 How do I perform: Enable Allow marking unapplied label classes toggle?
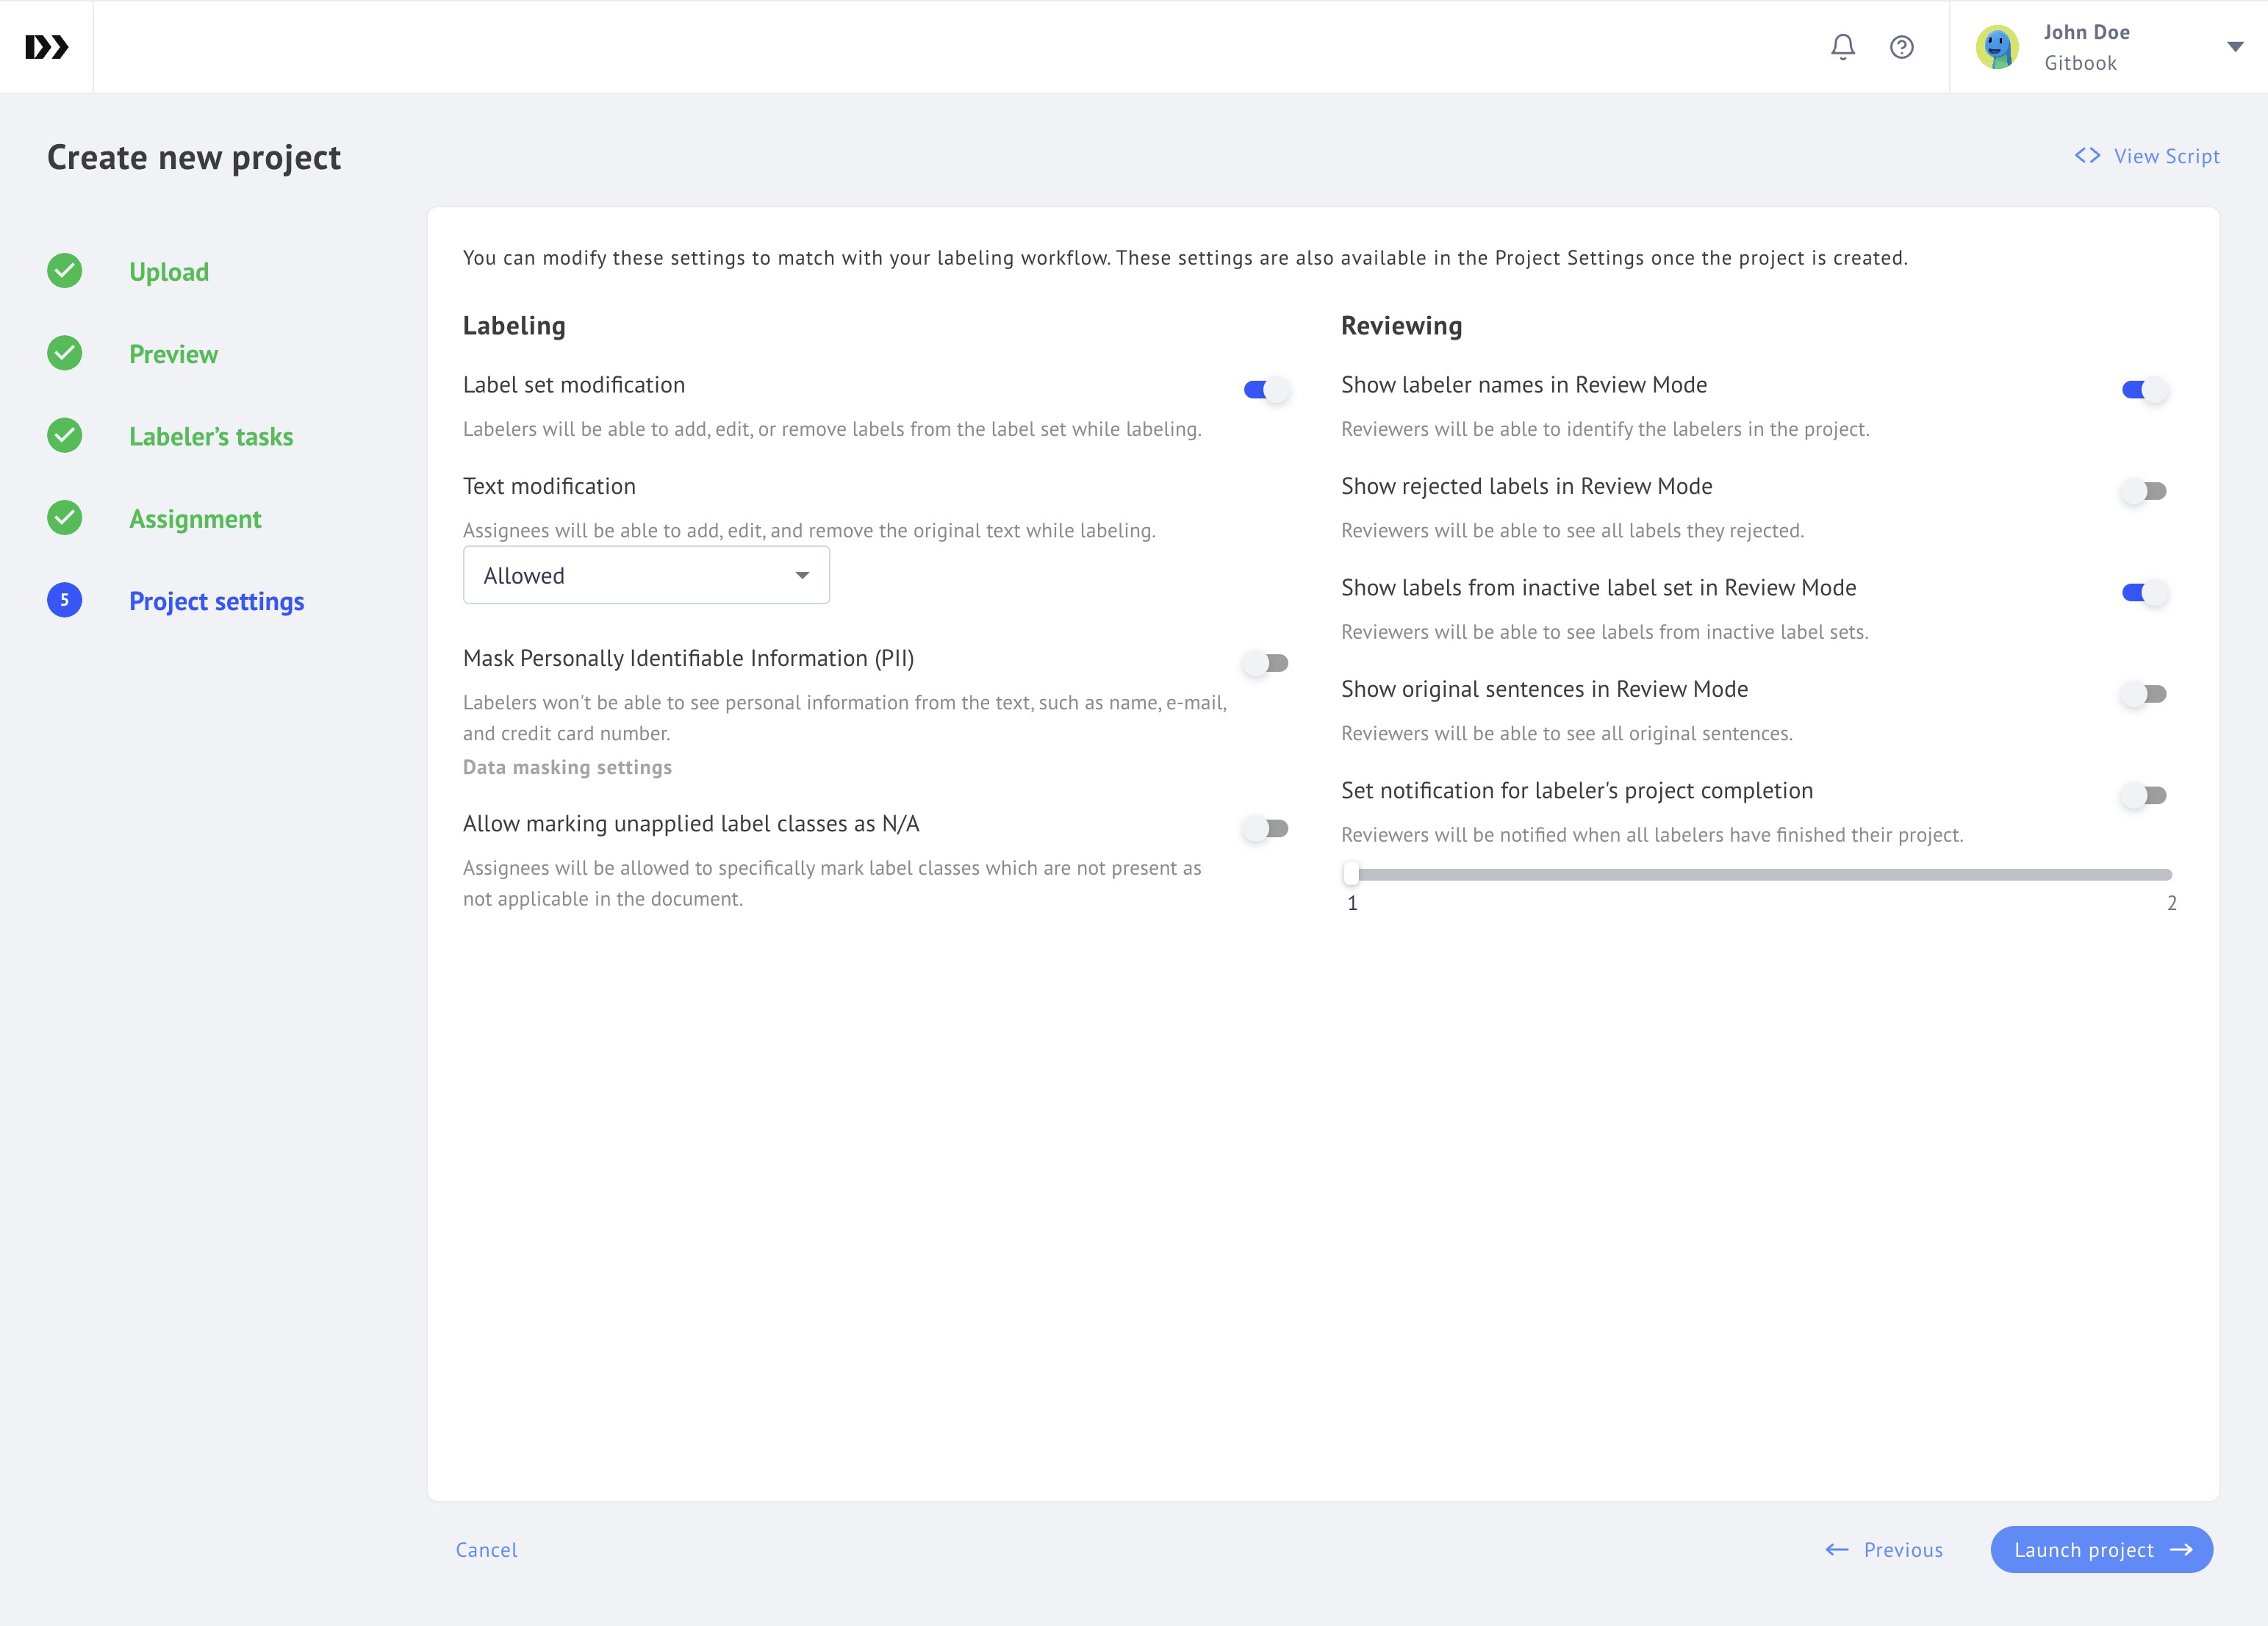pos(1266,829)
